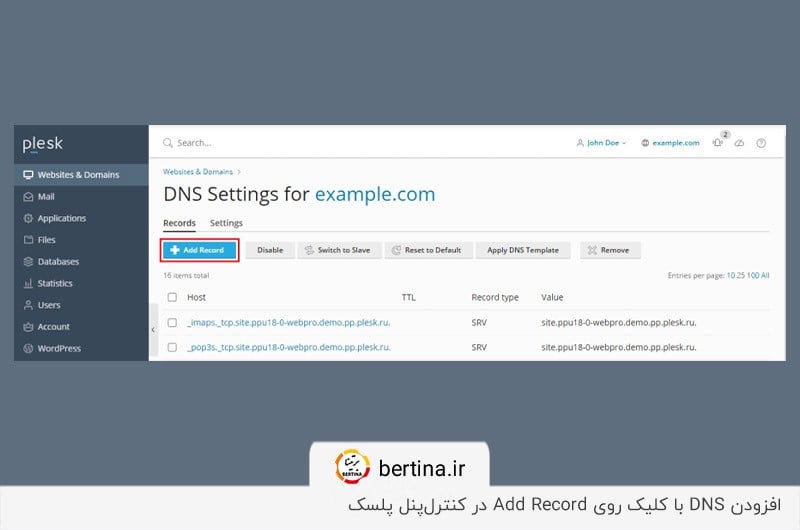Check the _imaps._tcp record checkbox
This screenshot has height=530, width=800.
(x=172, y=322)
